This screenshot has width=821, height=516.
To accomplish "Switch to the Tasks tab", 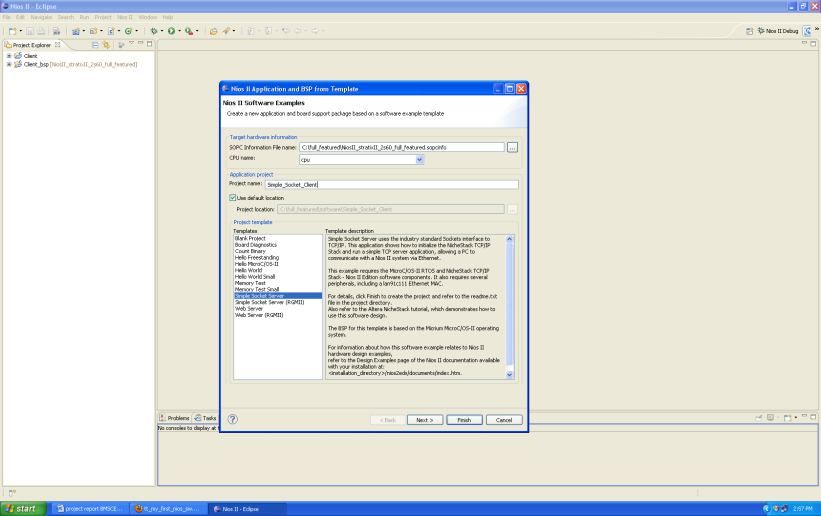I will (x=205, y=418).
